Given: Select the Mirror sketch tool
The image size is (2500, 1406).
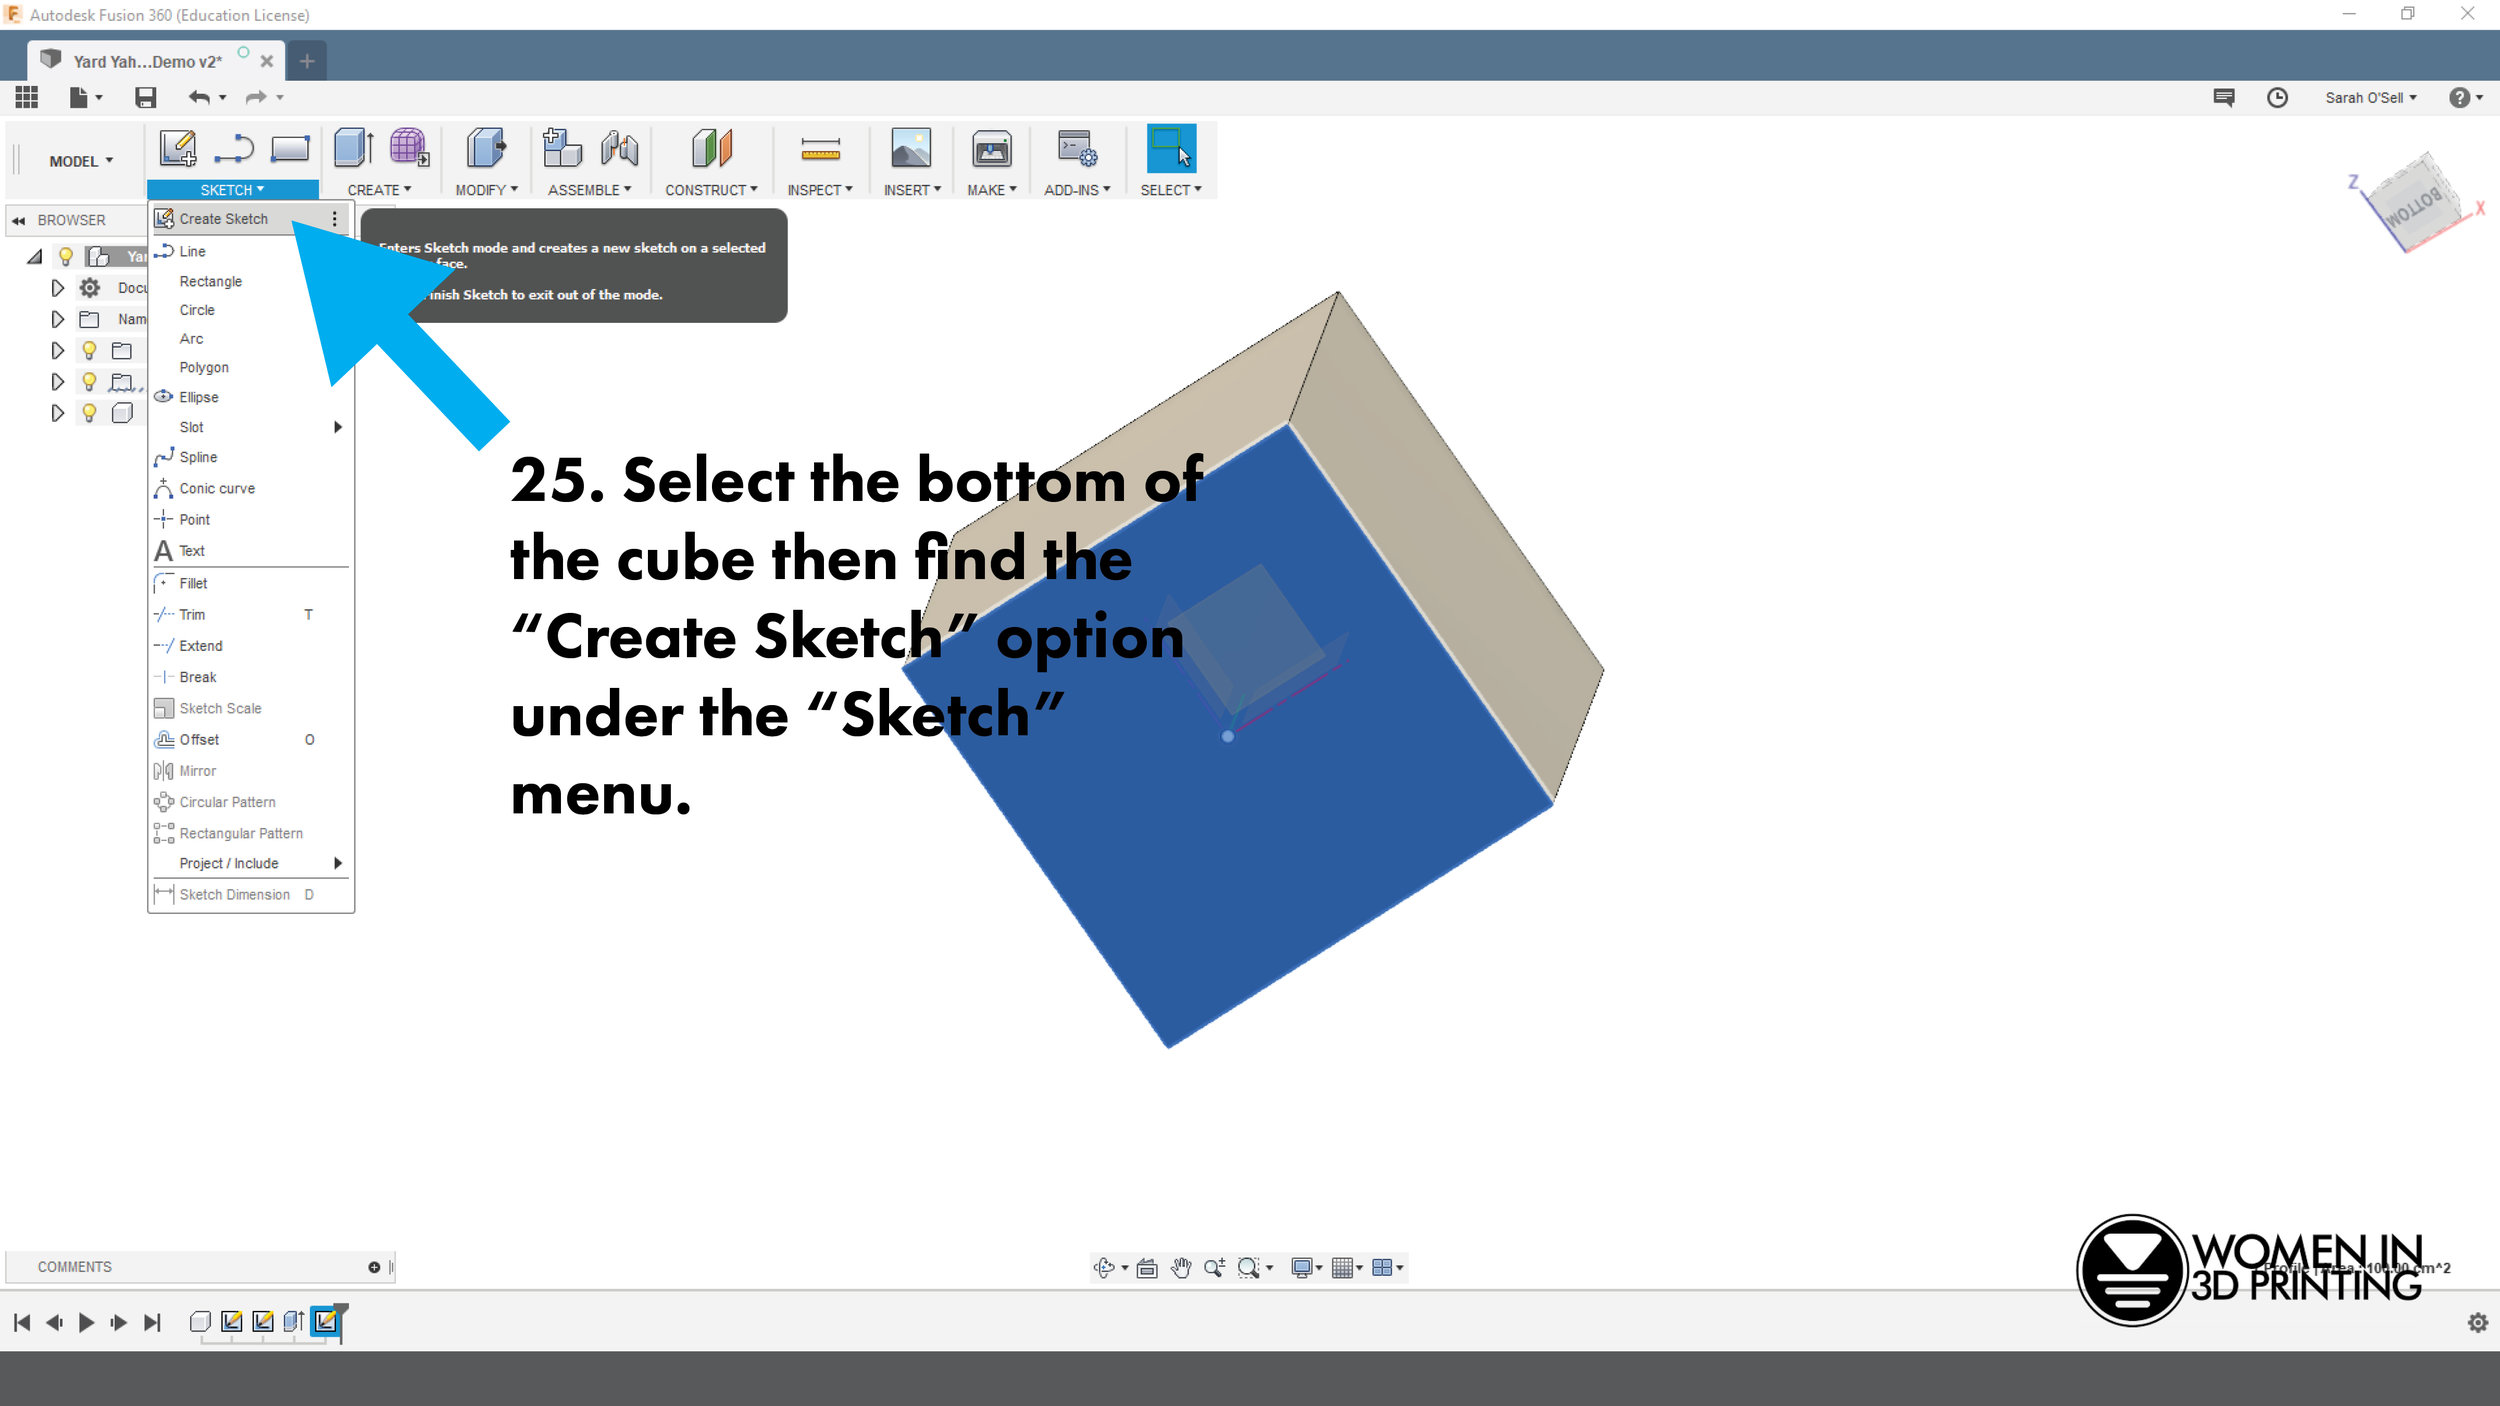Looking at the screenshot, I should tap(196, 771).
